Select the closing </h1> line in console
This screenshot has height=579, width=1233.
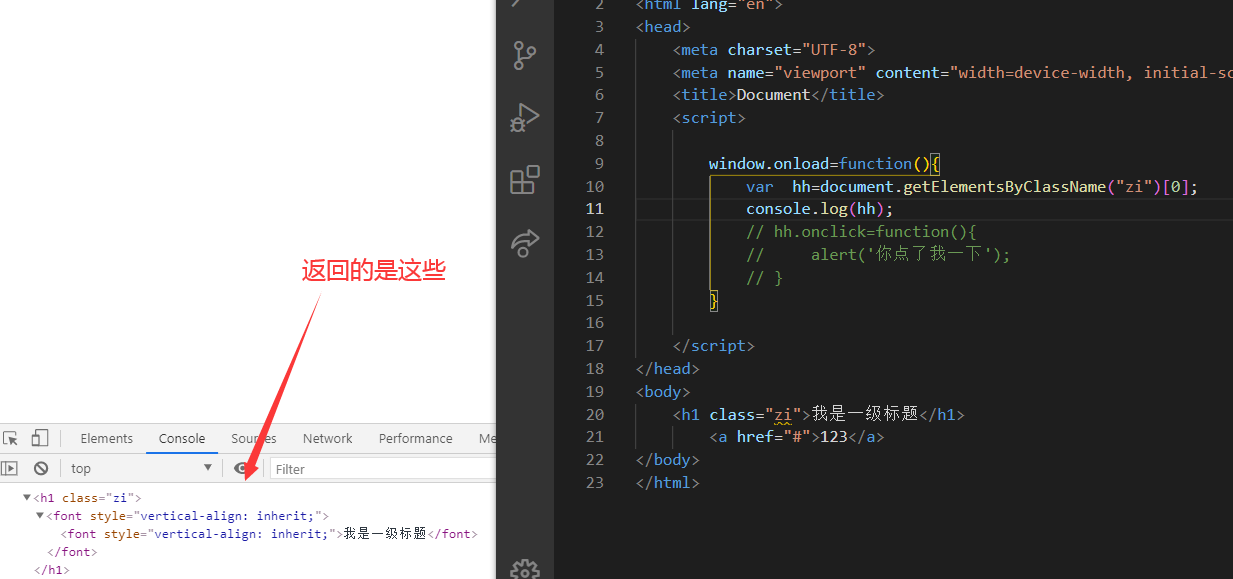(x=52, y=570)
